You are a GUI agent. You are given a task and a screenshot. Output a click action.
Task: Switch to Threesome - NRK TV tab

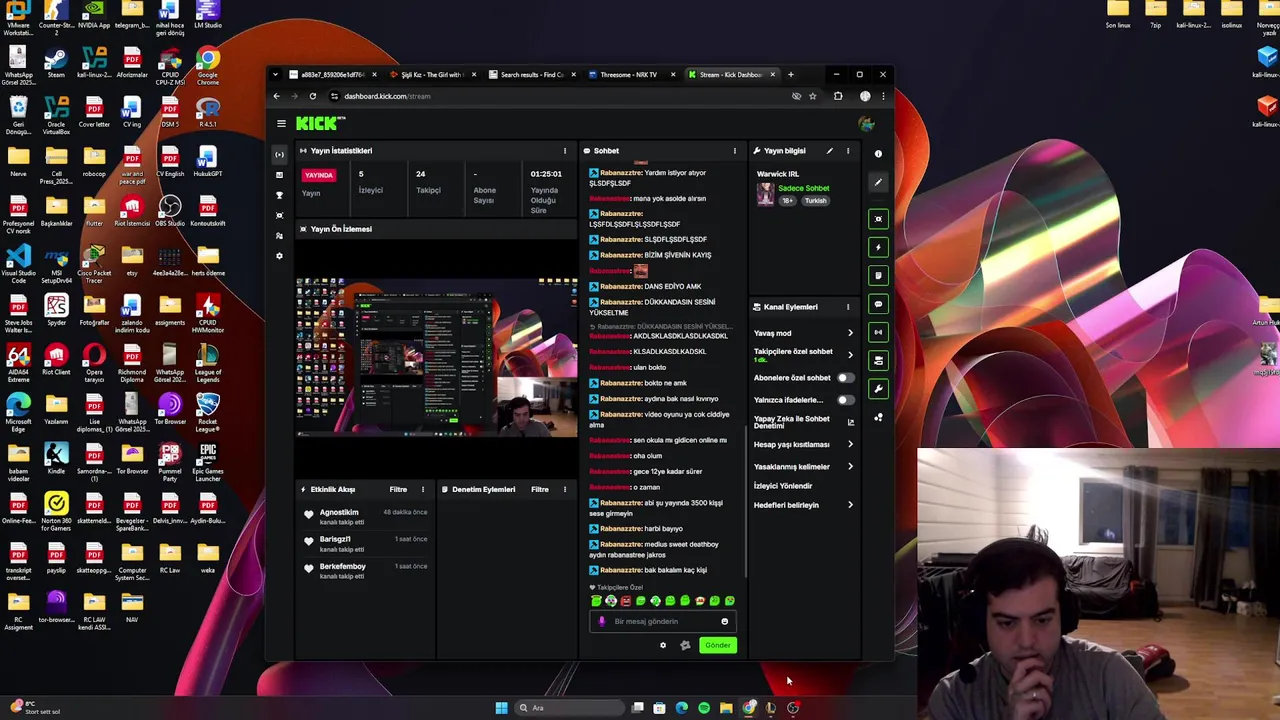629,74
